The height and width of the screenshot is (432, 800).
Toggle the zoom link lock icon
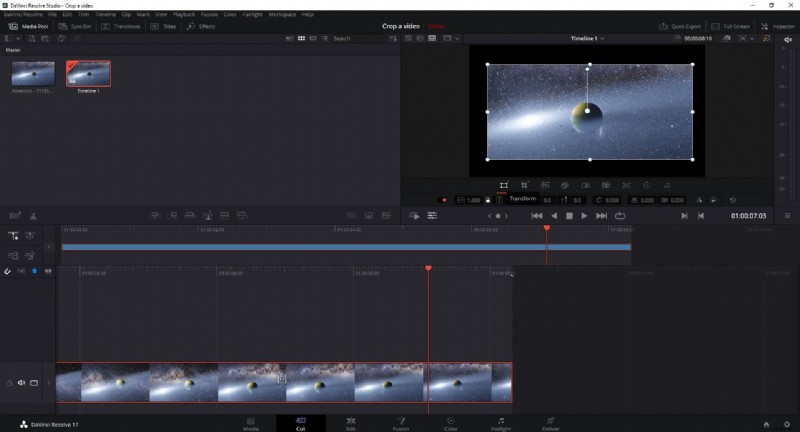click(x=488, y=200)
